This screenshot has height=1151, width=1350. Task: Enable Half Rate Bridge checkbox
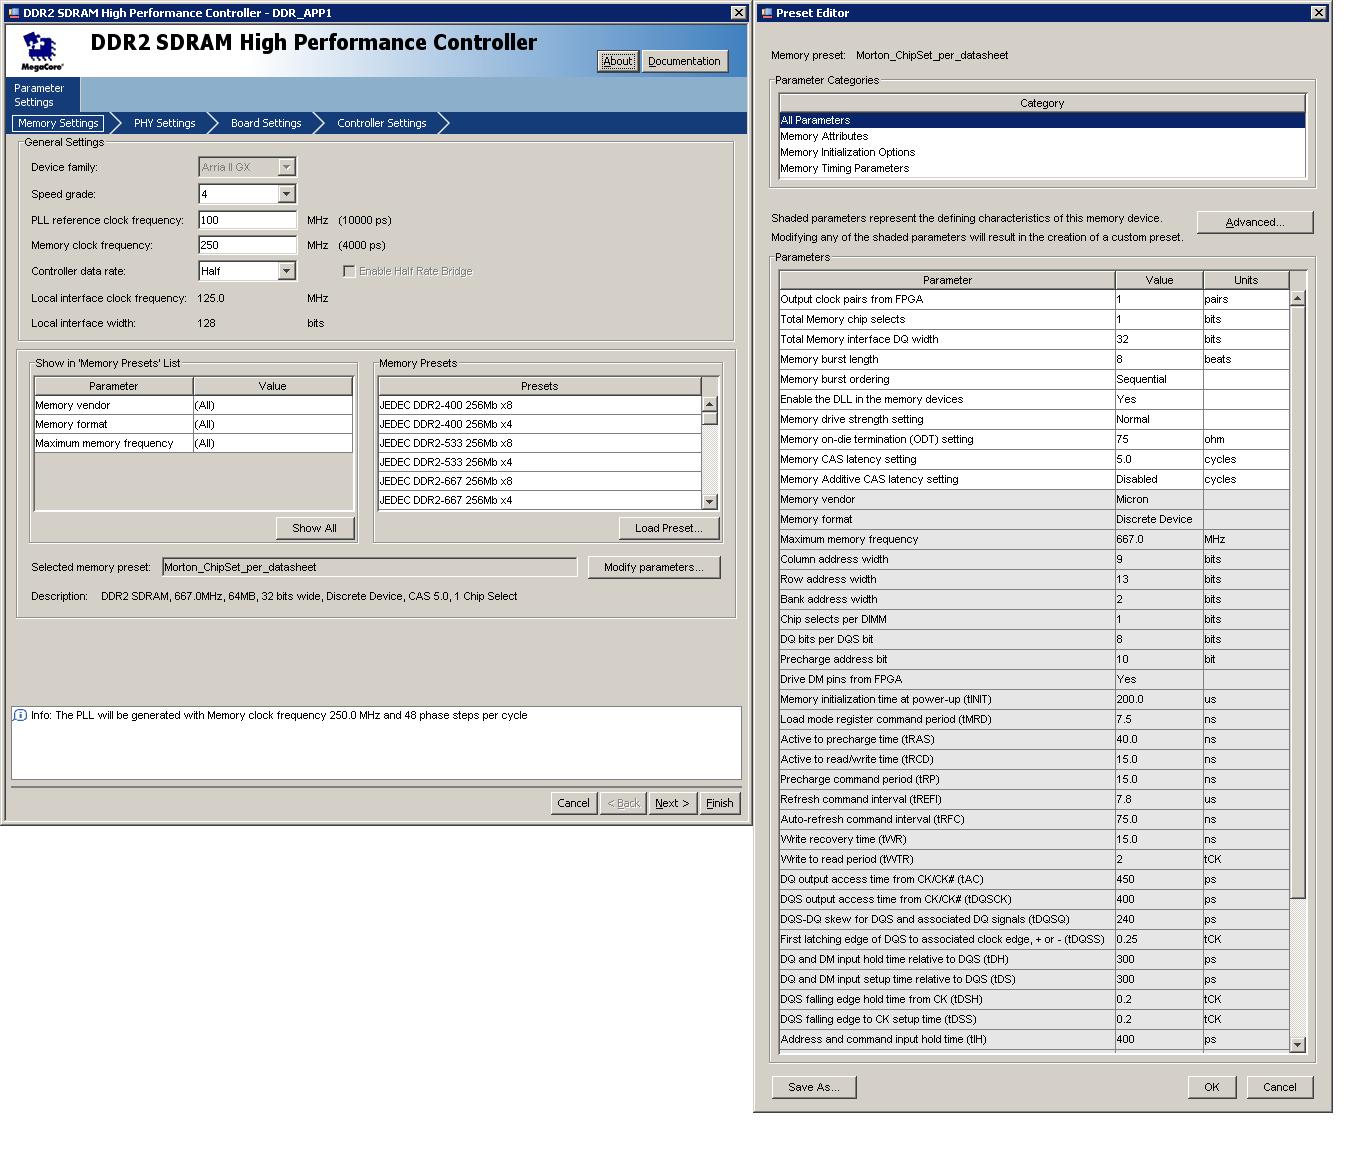pos(349,271)
